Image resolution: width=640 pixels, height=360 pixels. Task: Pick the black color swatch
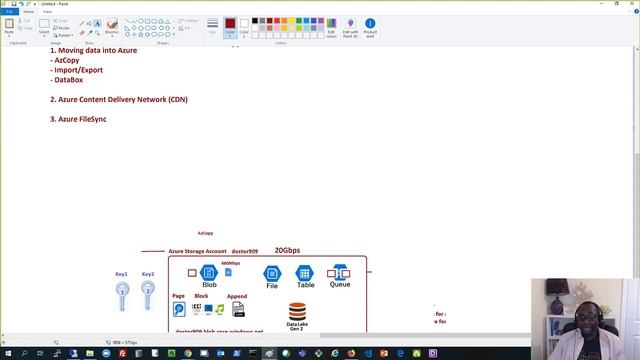[x=255, y=20]
